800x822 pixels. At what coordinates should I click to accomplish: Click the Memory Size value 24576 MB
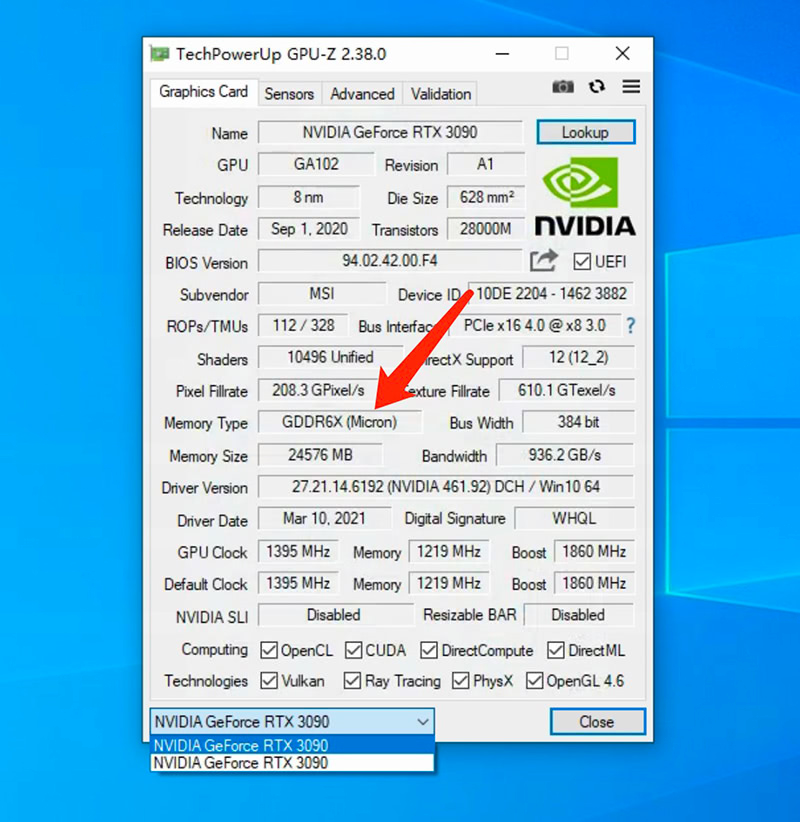click(320, 455)
